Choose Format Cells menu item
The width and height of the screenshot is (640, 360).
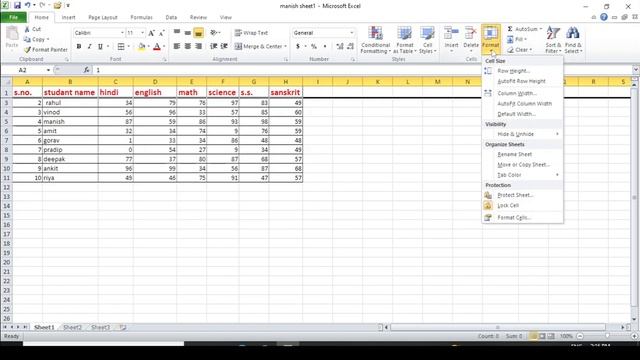pyautogui.click(x=522, y=218)
